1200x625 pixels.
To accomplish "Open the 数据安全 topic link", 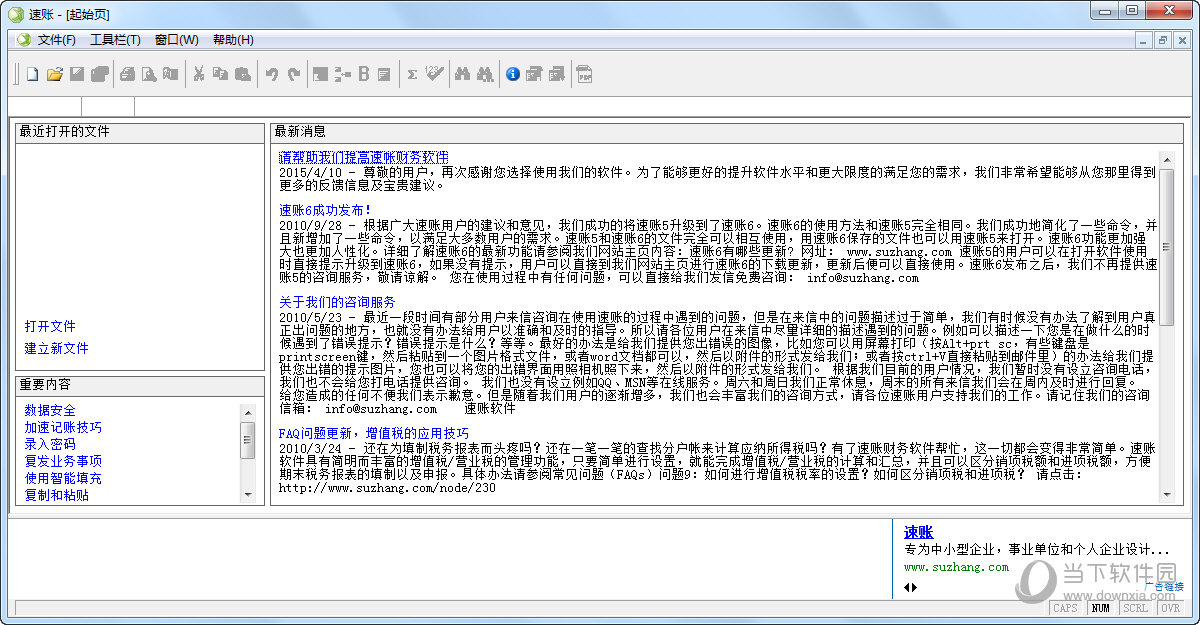I will coord(50,410).
